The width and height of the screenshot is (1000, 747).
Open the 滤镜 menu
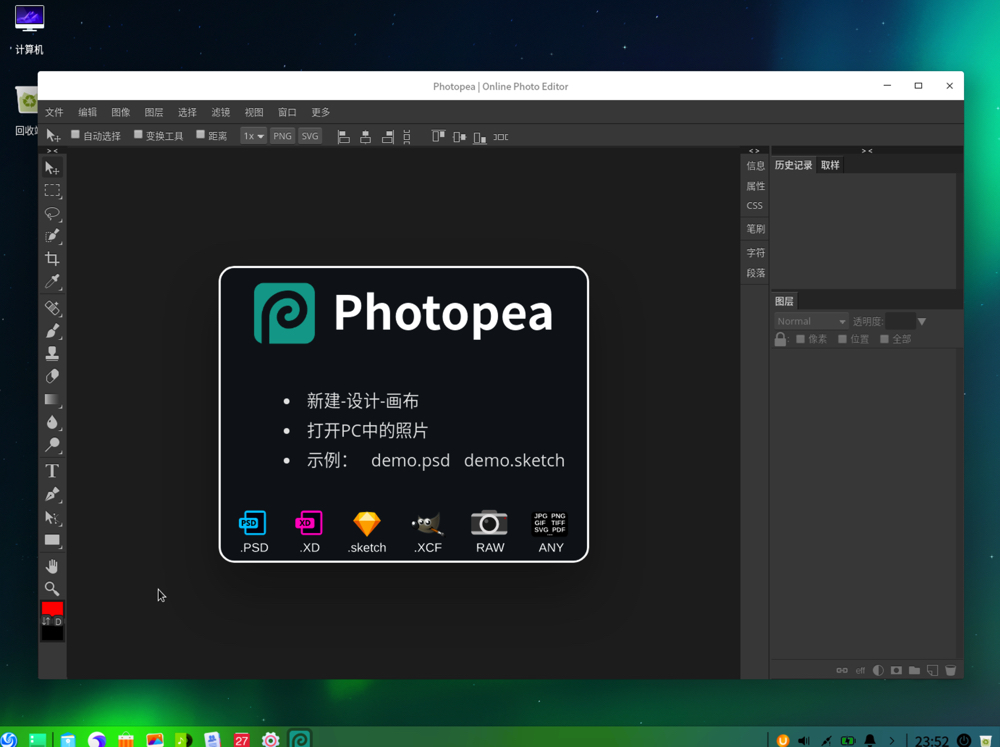coord(221,112)
